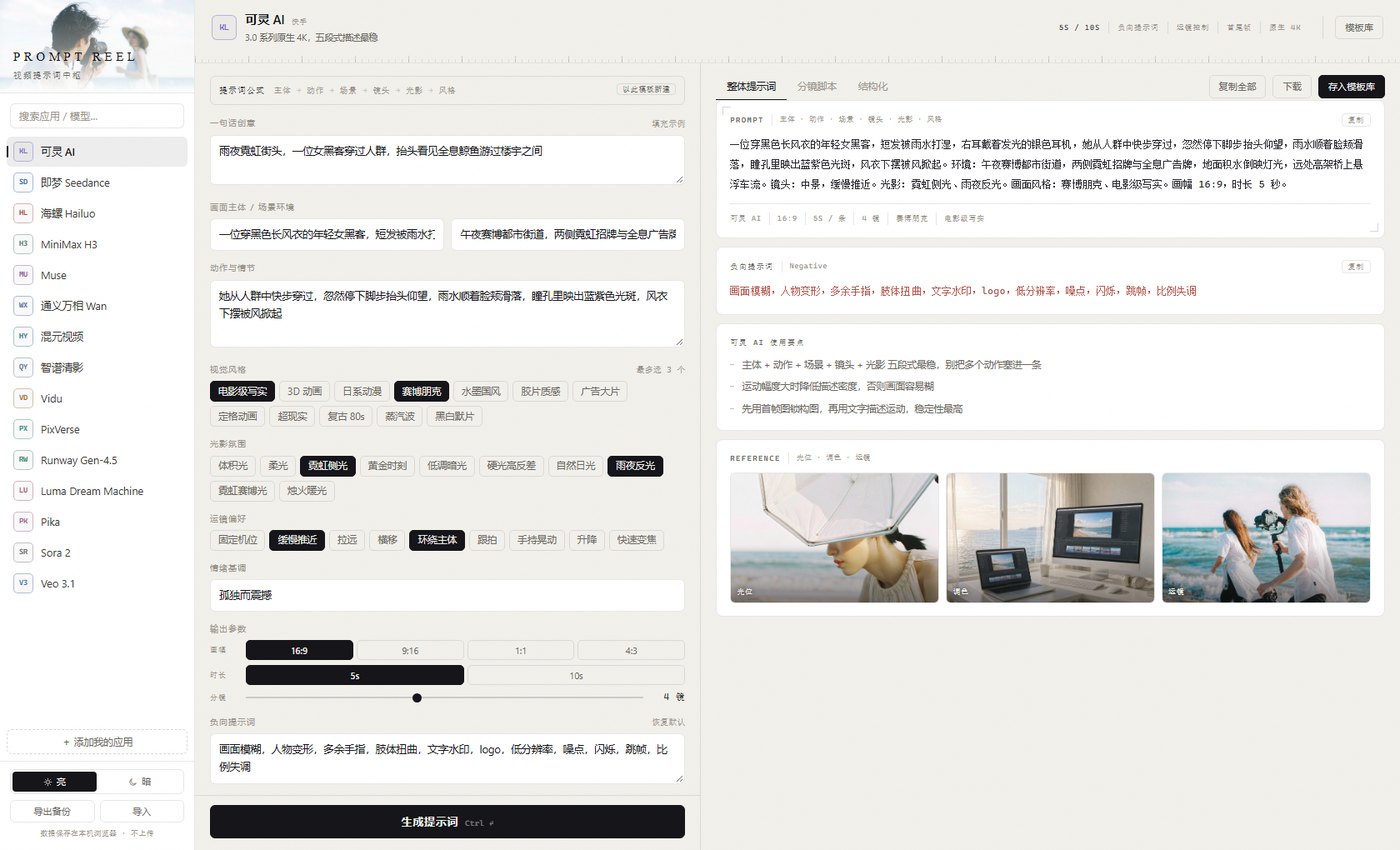
Task: Focus the 搜索应用 / 模型 search field
Action: pos(97,116)
